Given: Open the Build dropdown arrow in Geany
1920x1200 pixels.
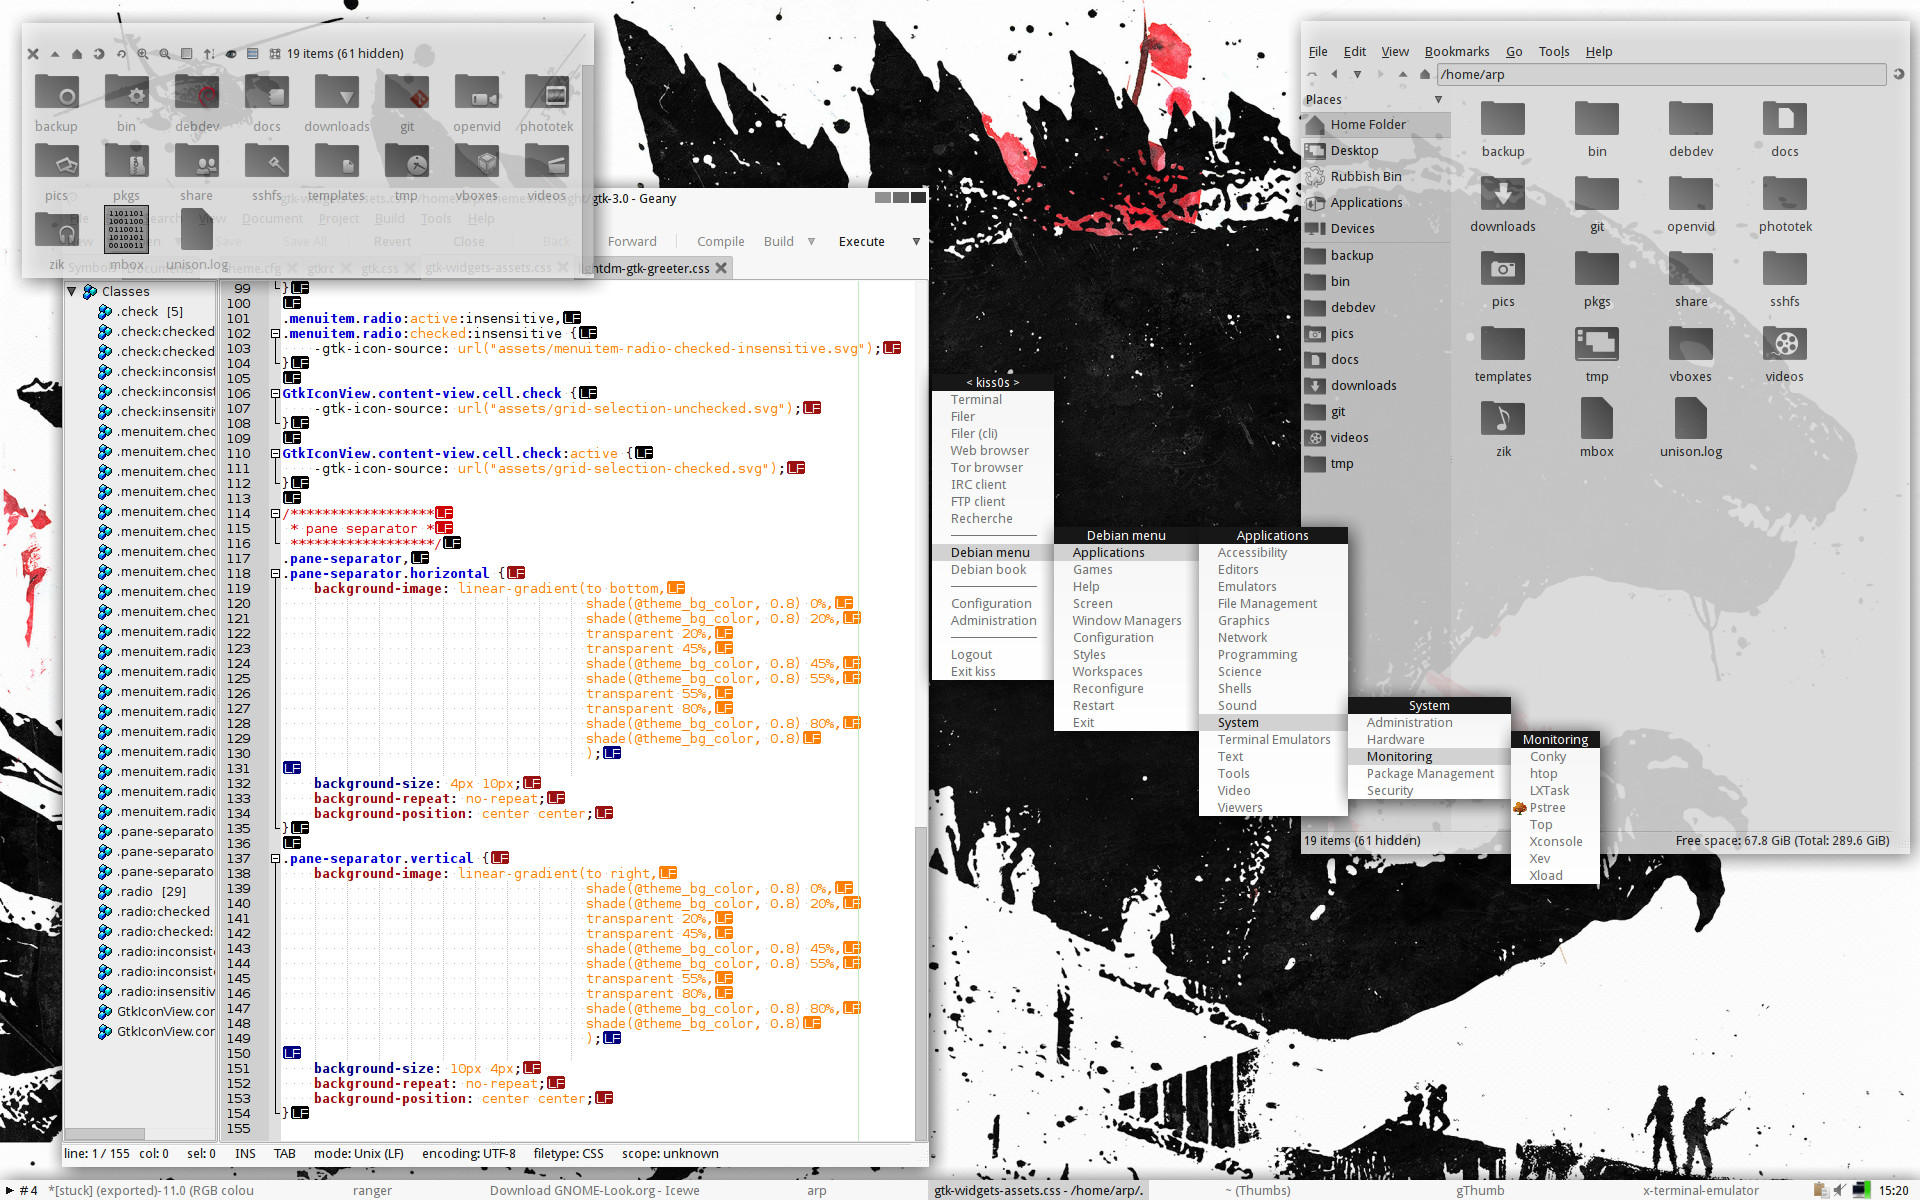Looking at the screenshot, I should coord(811,242).
